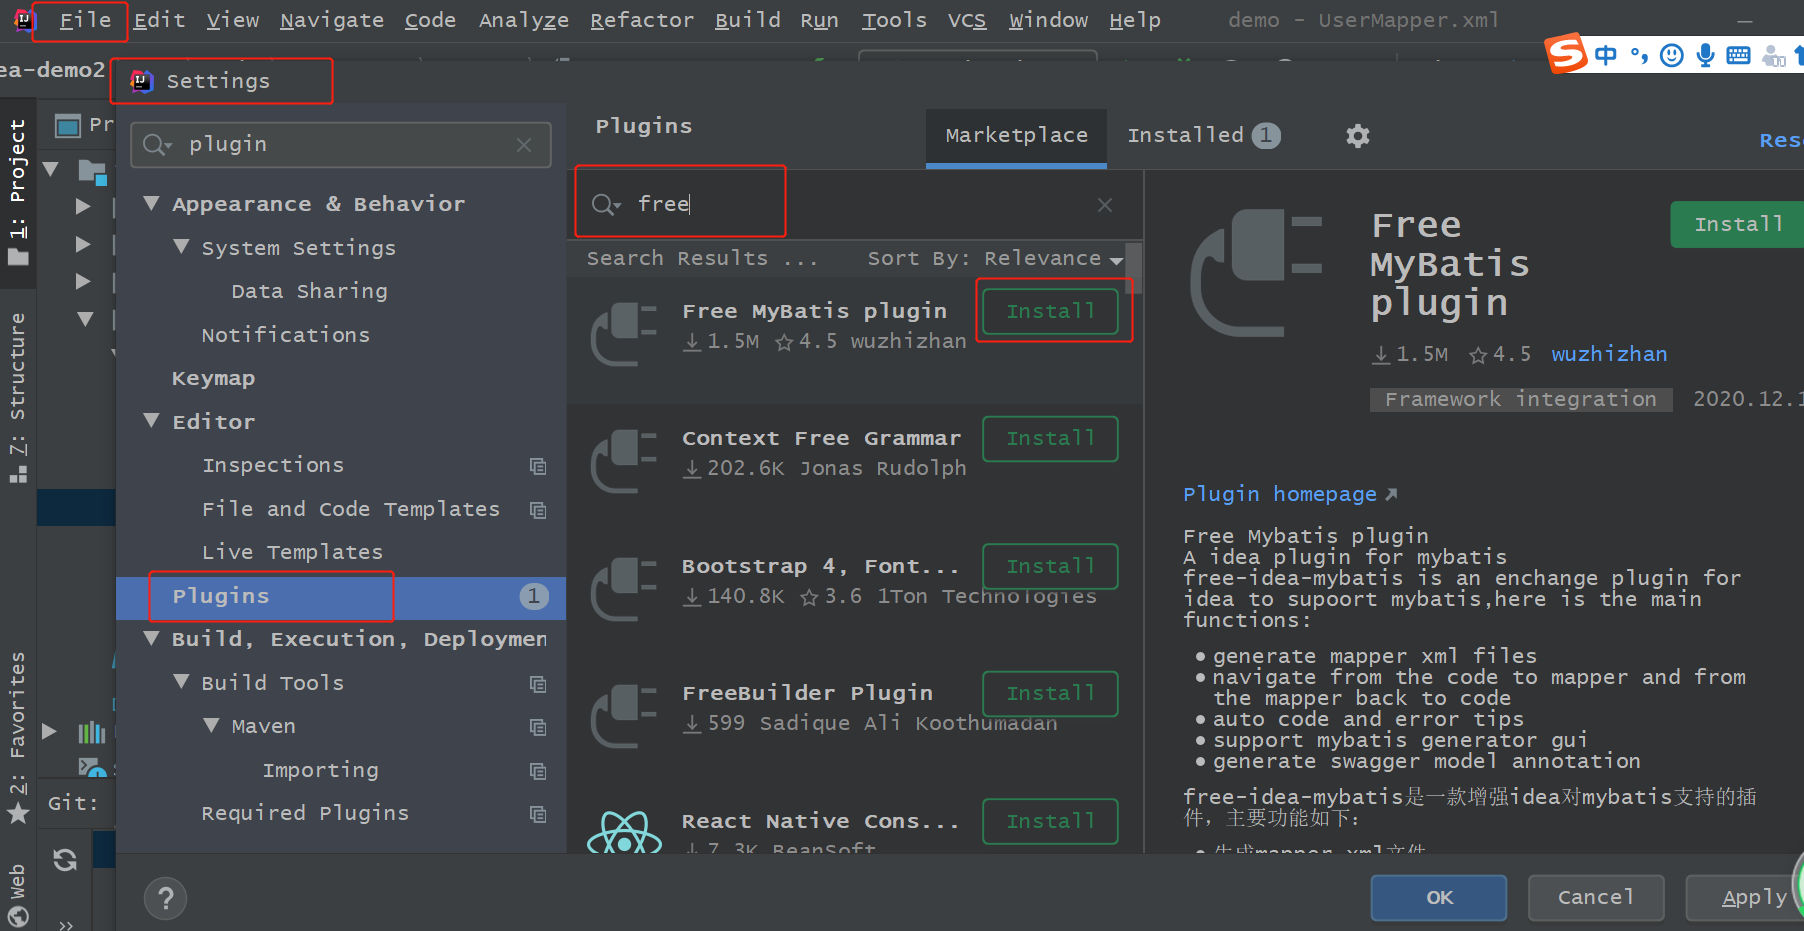This screenshot has height=931, width=1804.
Task: Click the emoji smiley icon in input toolbar
Action: click(1672, 56)
